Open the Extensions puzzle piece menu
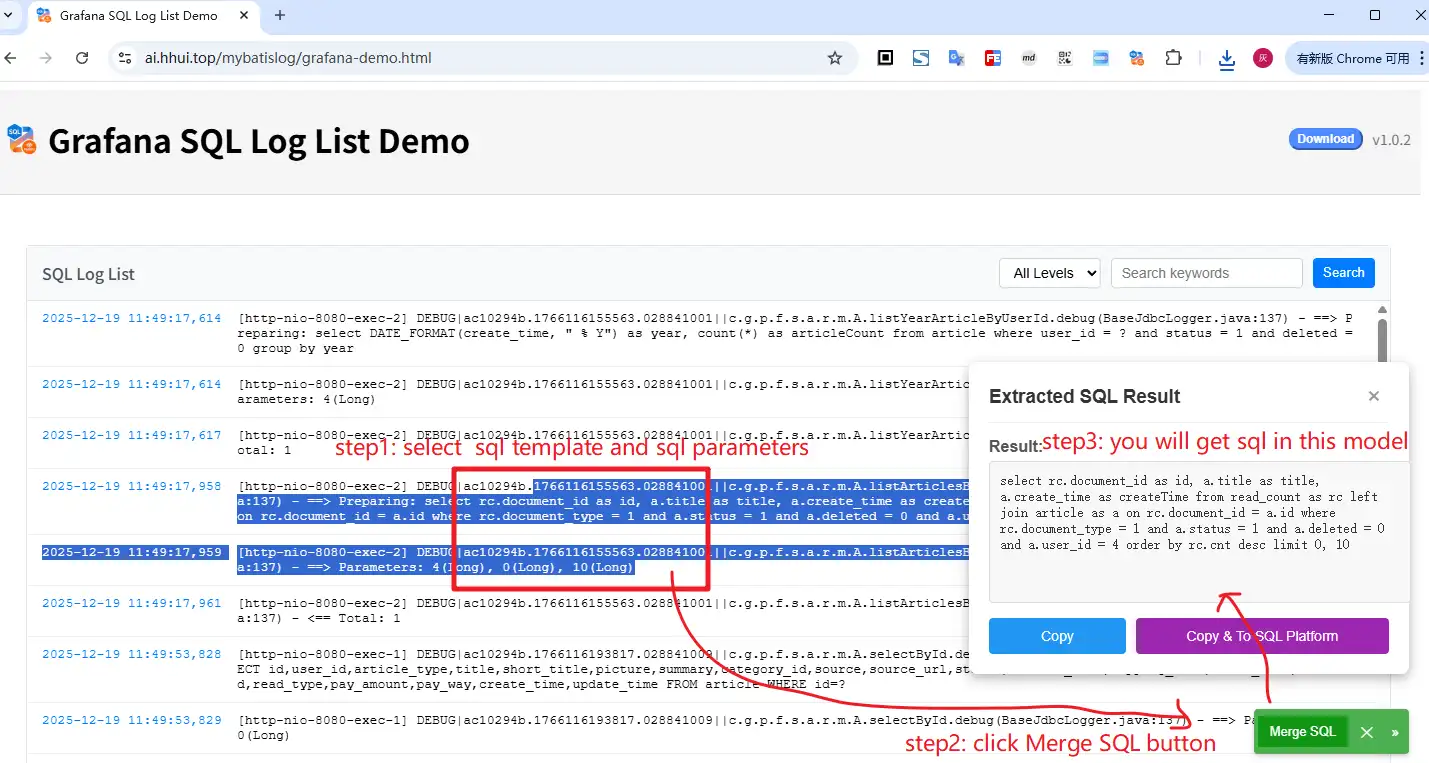This screenshot has height=763, width=1429. pos(1173,58)
